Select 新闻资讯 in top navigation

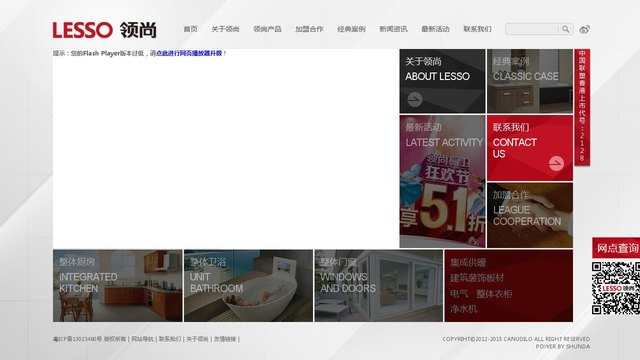[x=393, y=29]
